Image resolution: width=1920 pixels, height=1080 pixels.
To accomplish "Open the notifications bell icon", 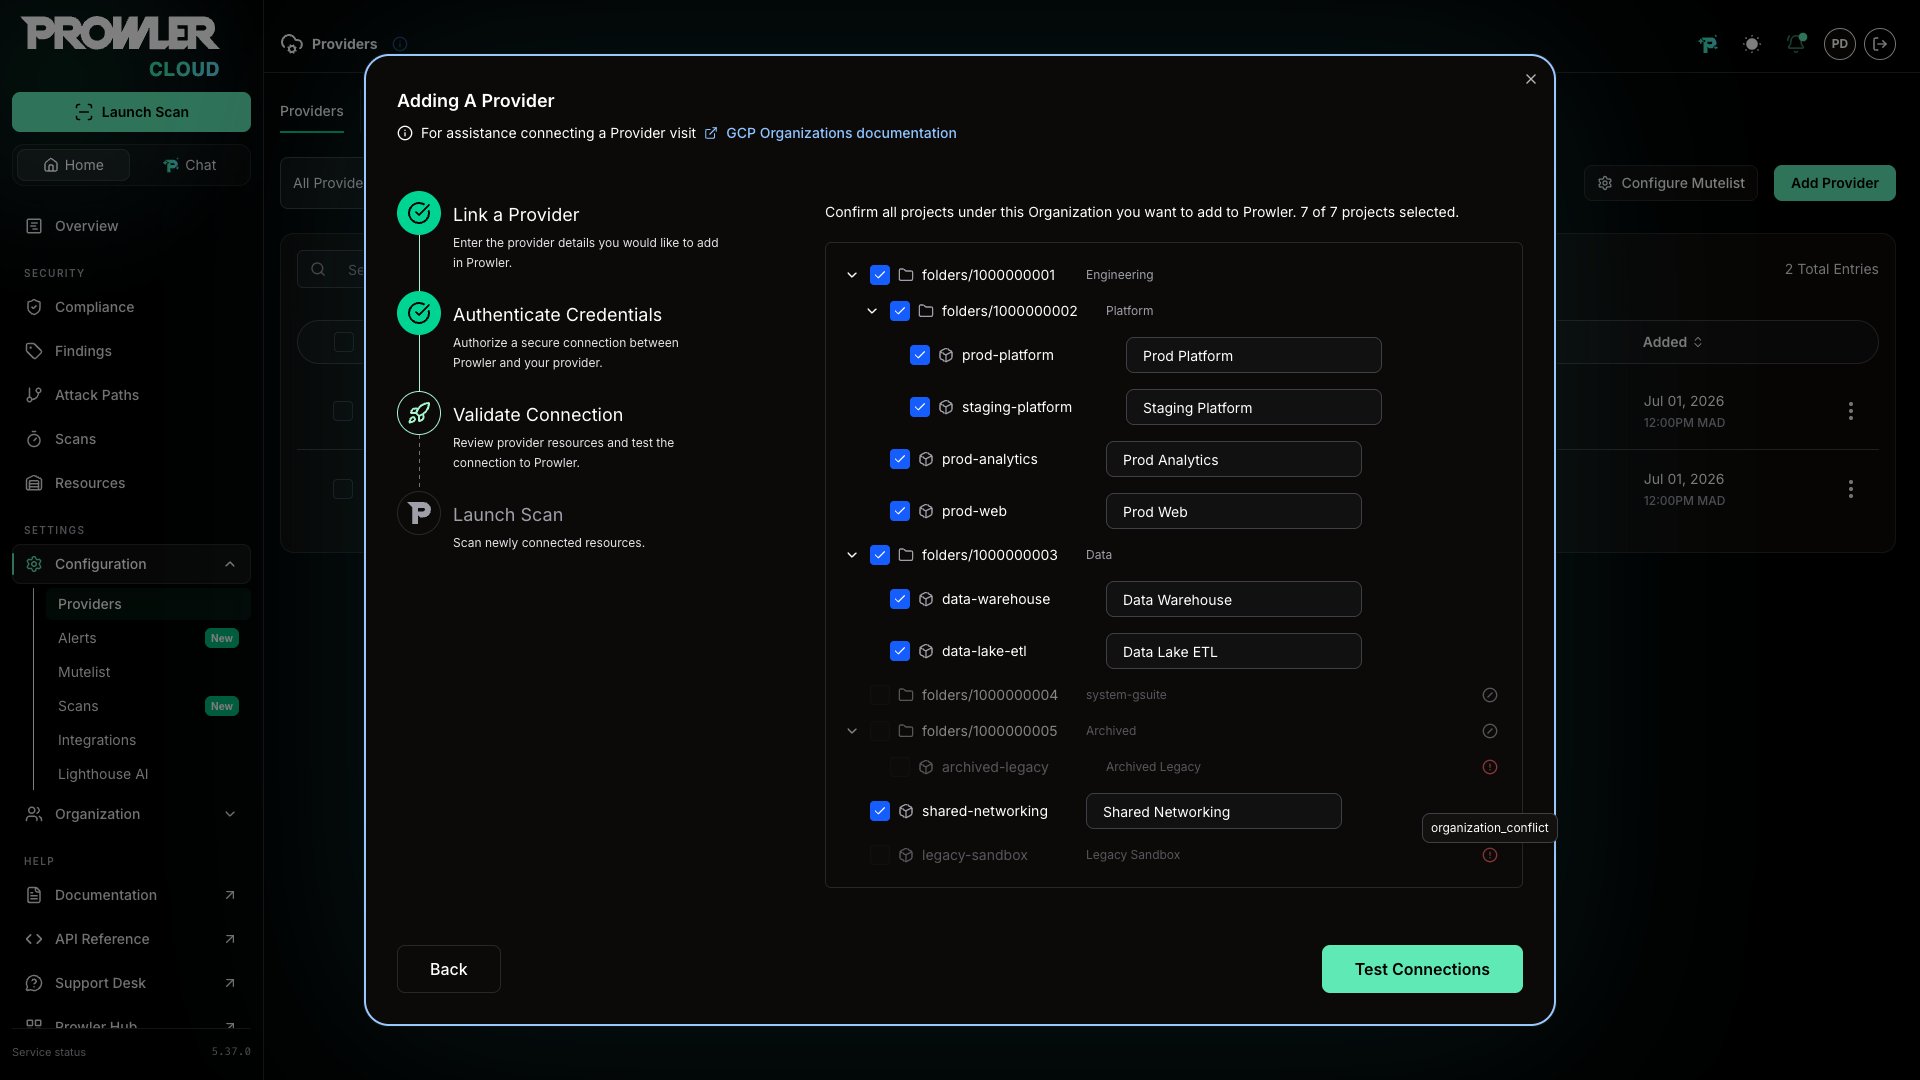I will [x=1795, y=44].
